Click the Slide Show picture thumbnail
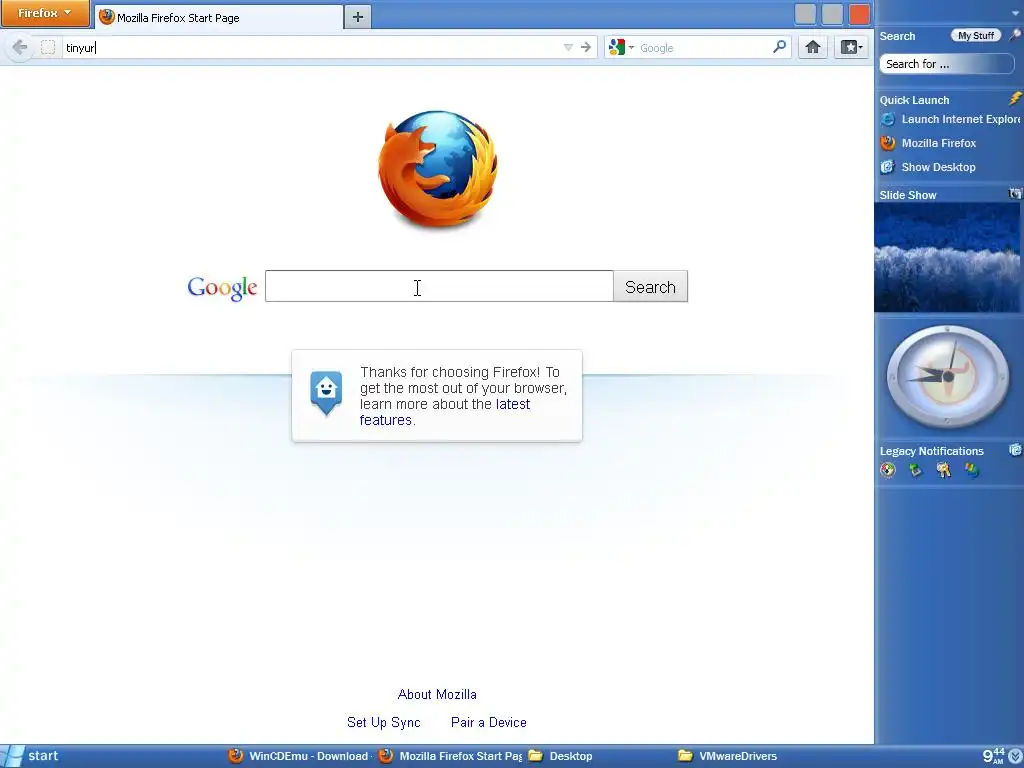The width and height of the screenshot is (1024, 768). 947,257
